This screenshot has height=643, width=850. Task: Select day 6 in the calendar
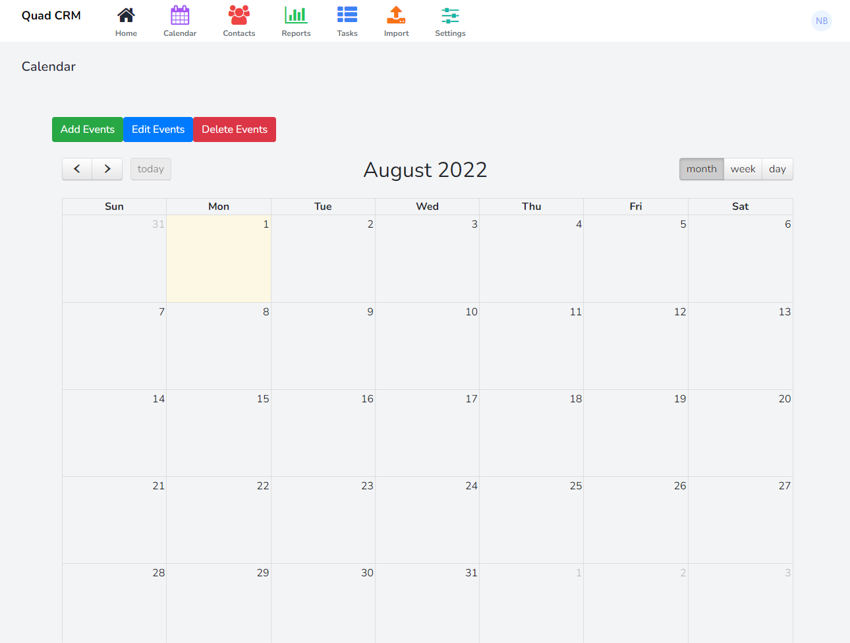click(x=740, y=259)
